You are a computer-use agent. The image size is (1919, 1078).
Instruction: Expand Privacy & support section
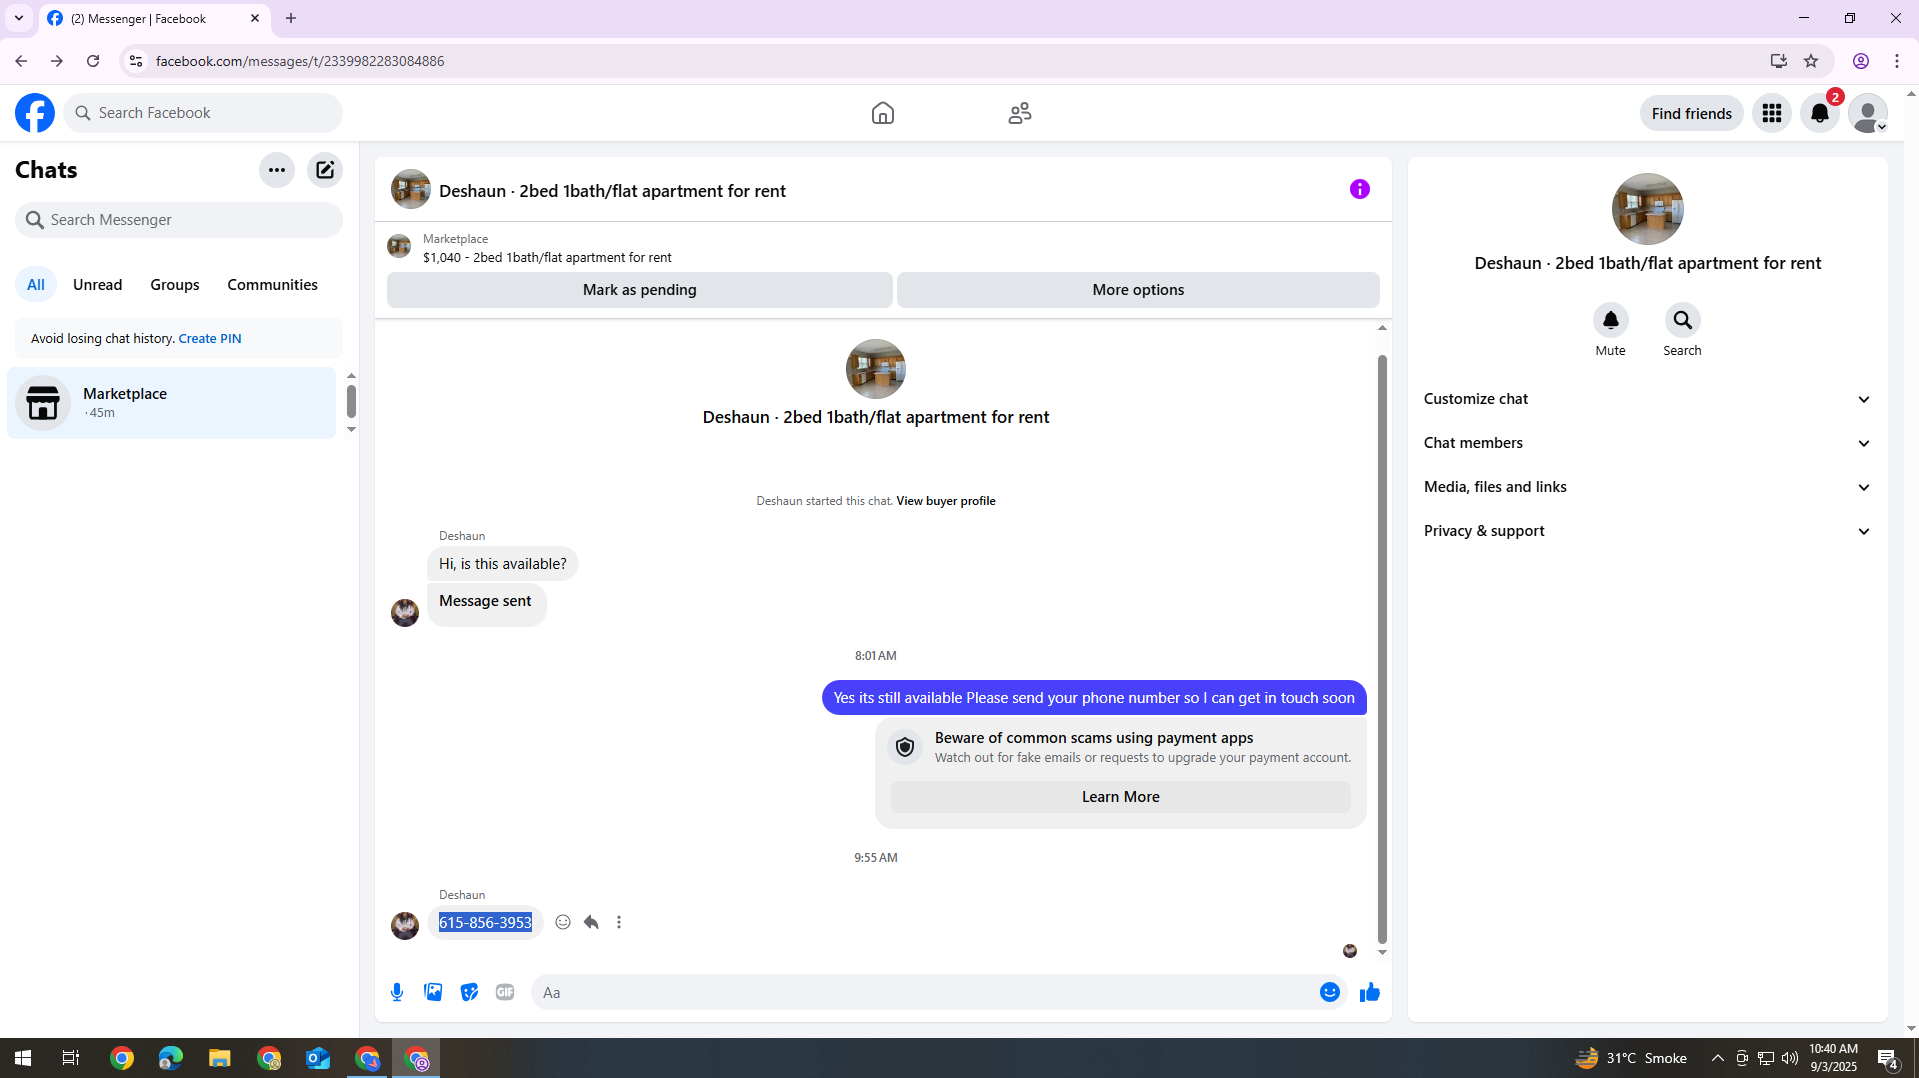(1647, 531)
